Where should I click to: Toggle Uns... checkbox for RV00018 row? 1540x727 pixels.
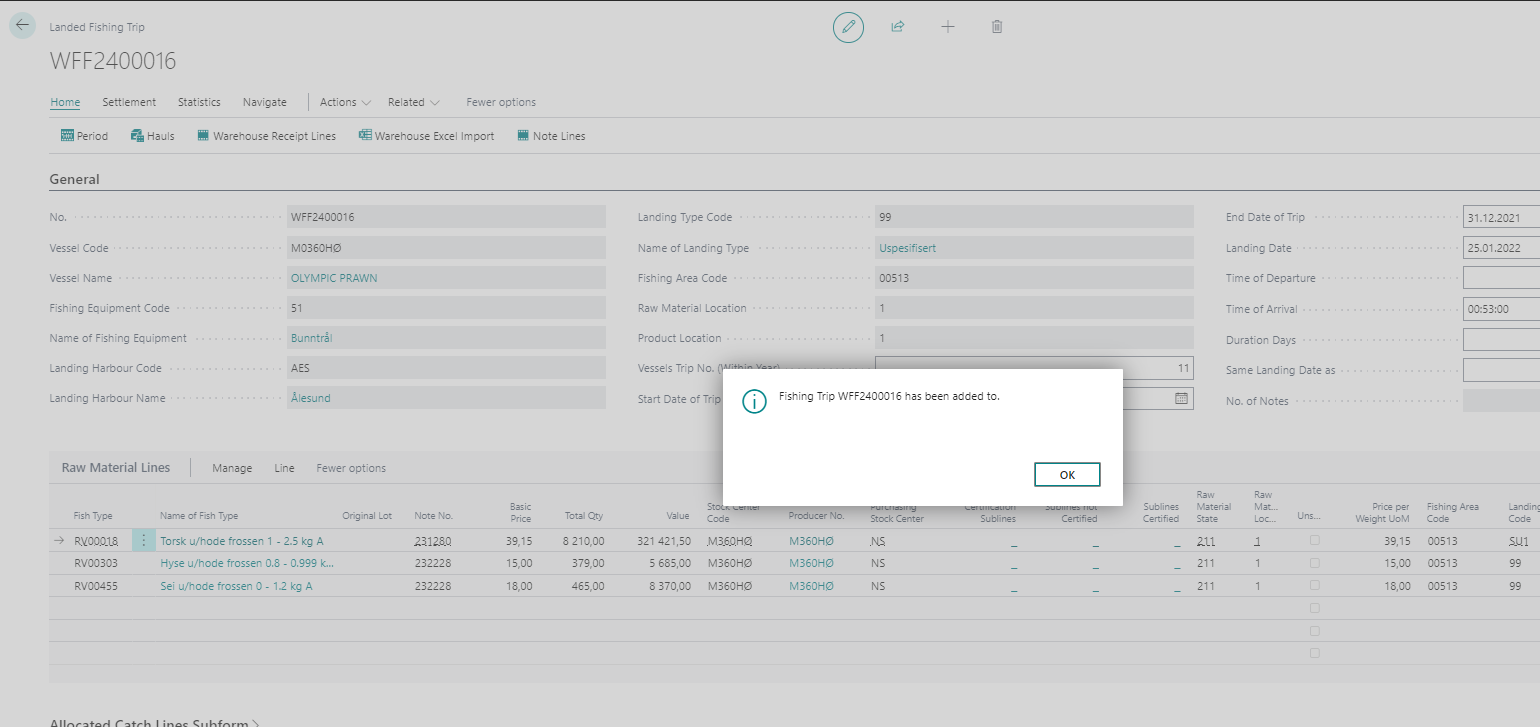1314,541
